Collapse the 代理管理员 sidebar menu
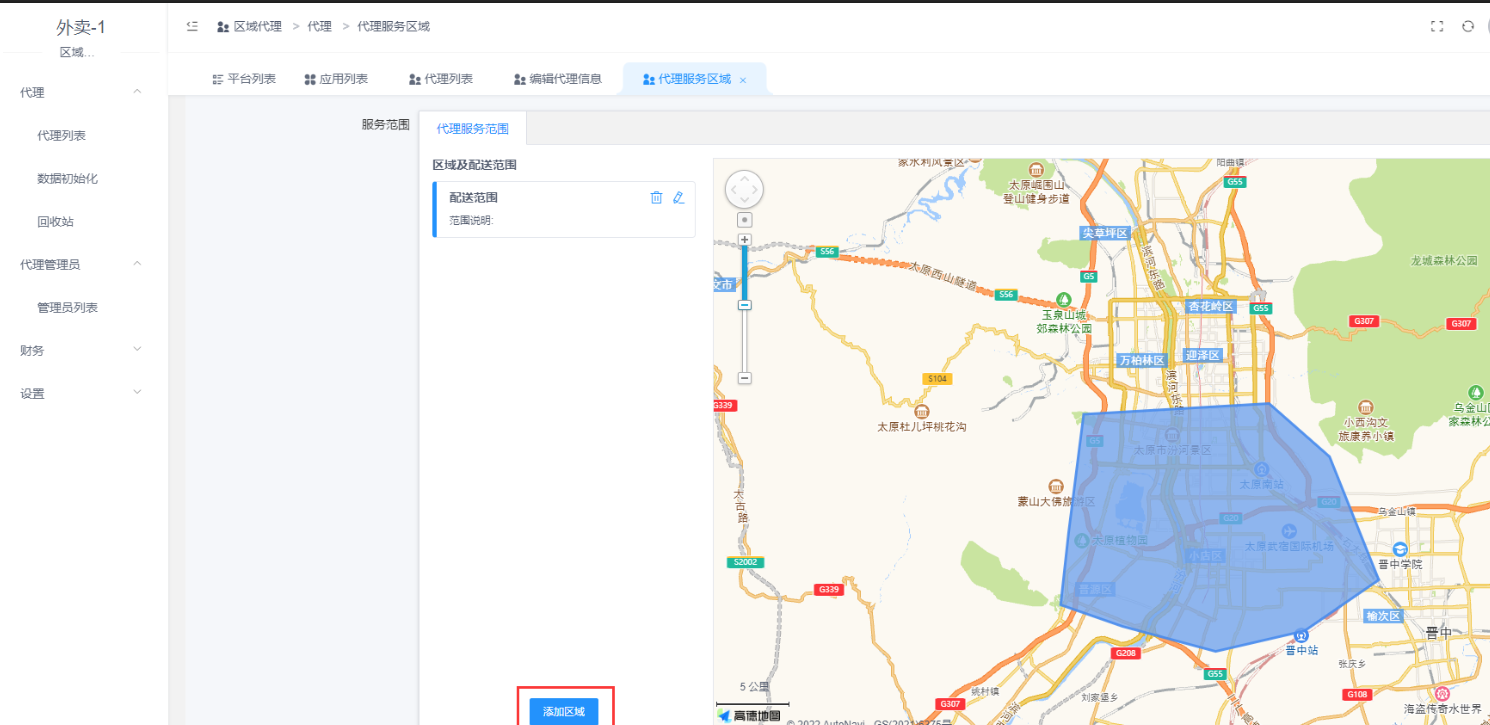Image resolution: width=1490 pixels, height=725 pixels. [x=84, y=264]
